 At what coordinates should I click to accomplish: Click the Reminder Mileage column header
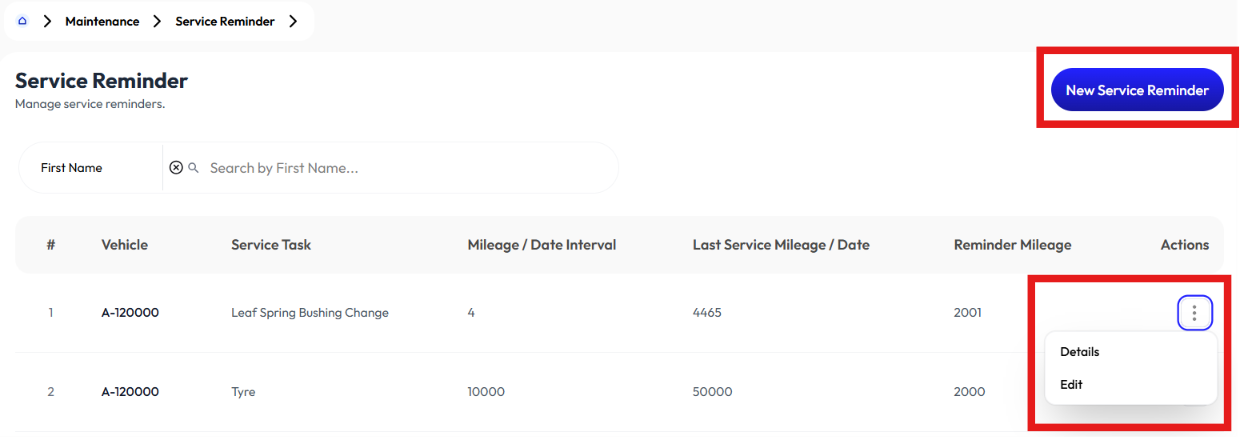[x=1013, y=245]
